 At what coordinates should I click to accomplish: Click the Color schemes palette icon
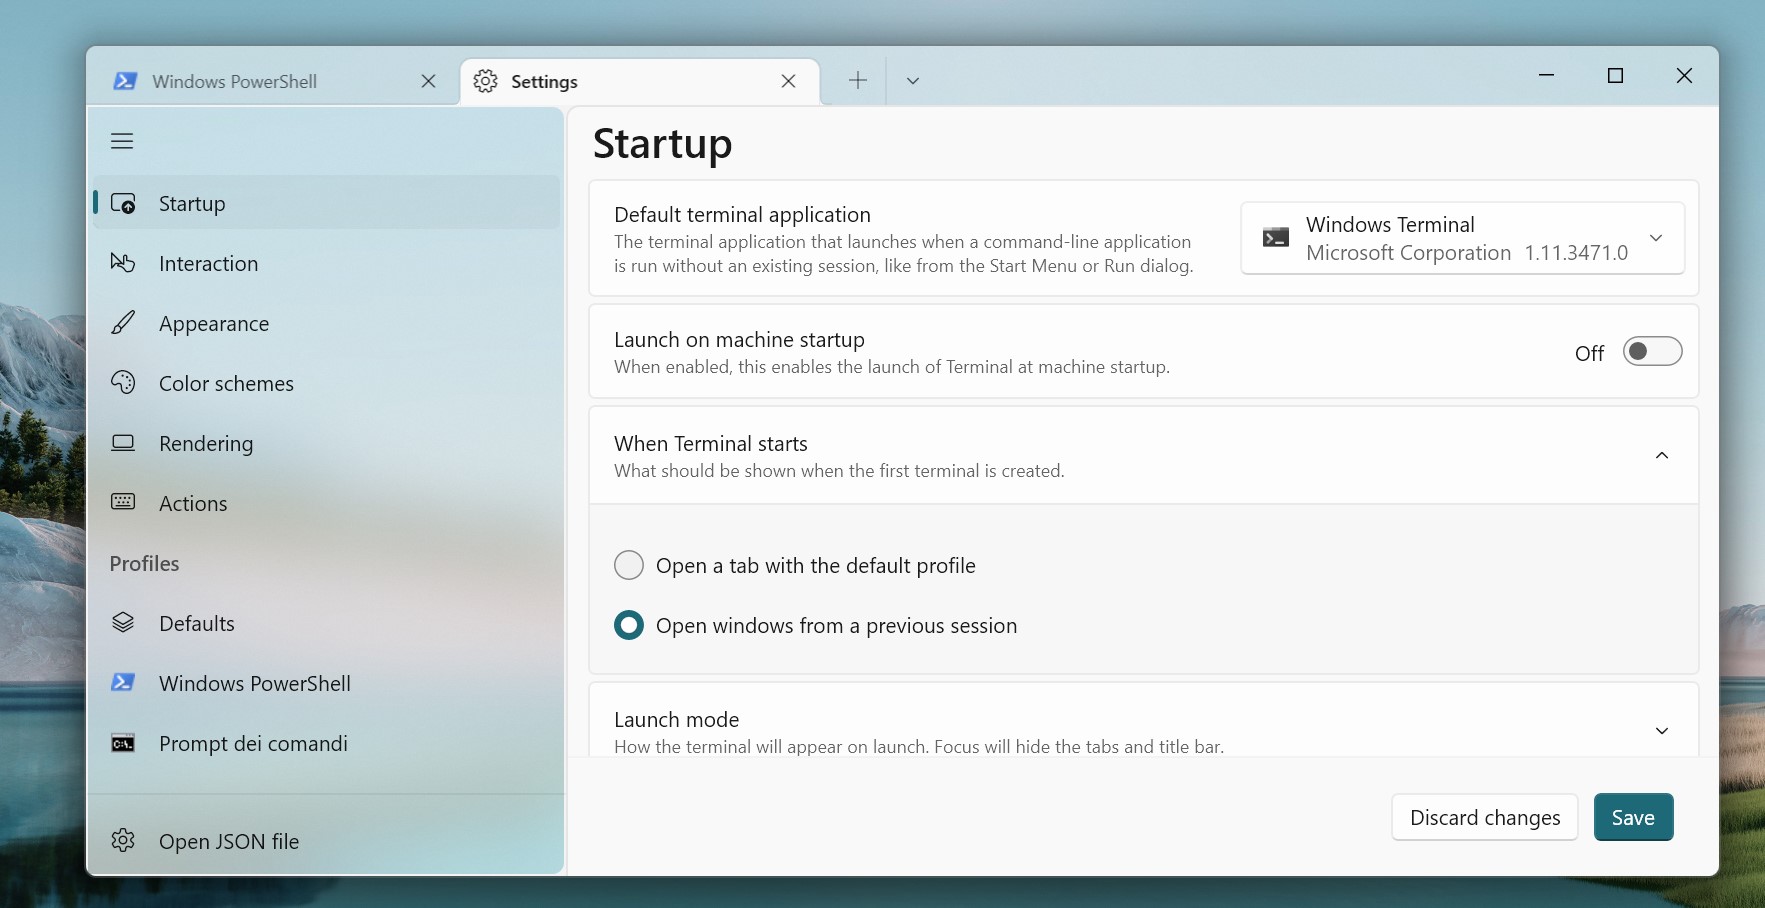click(123, 383)
